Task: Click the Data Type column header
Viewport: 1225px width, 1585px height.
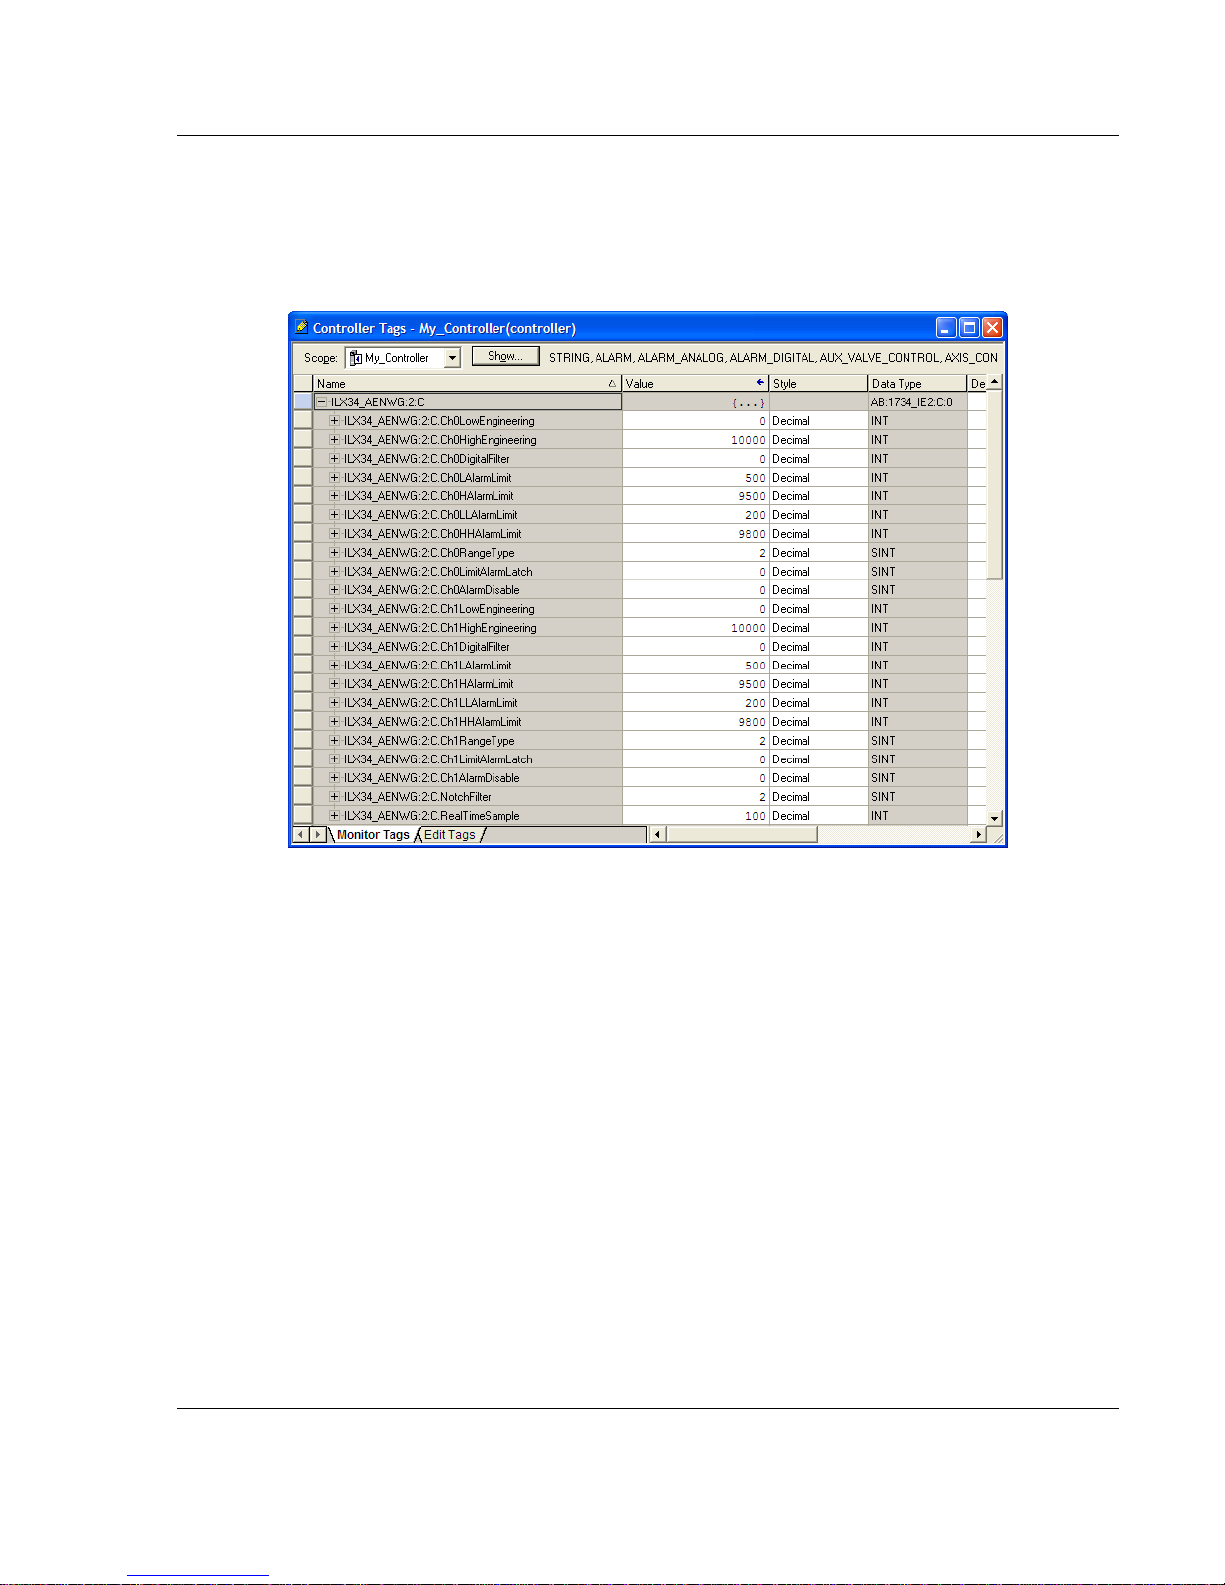Action: [x=917, y=384]
